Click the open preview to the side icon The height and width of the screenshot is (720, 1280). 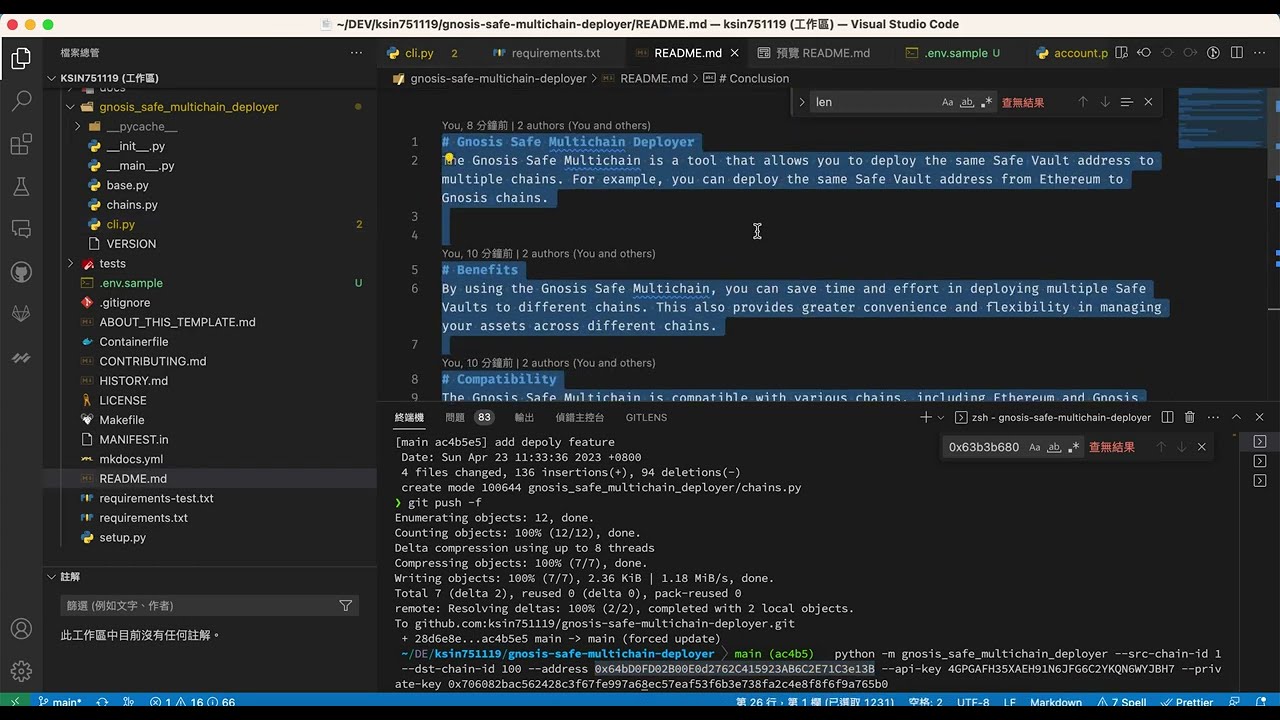coord(1121,53)
